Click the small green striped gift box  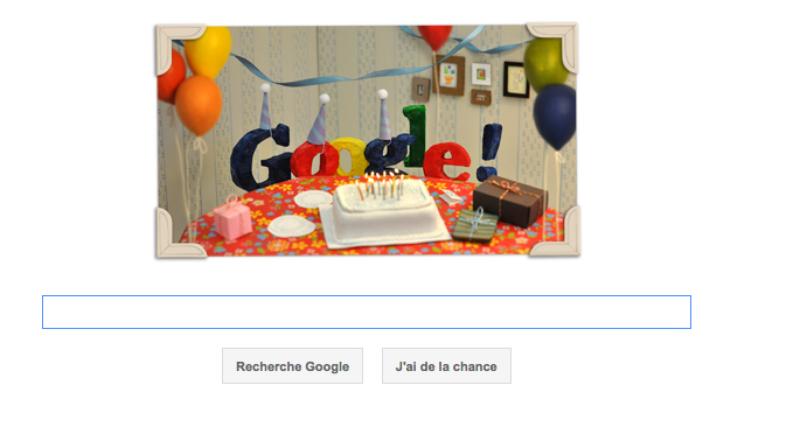click(476, 225)
